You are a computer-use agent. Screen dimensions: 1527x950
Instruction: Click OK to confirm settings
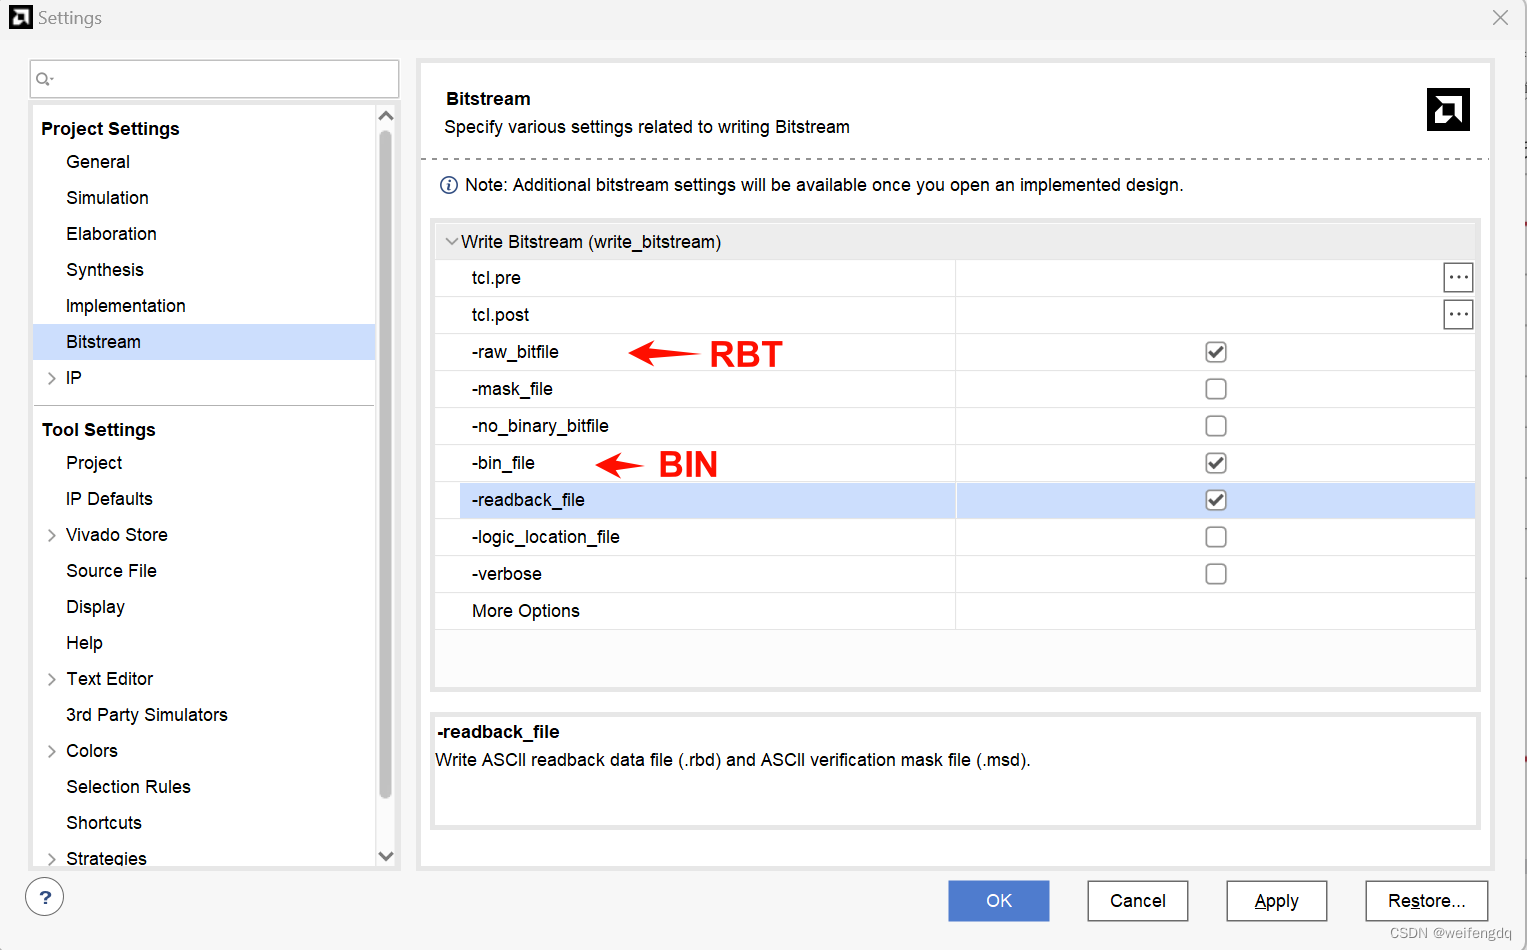tap(999, 901)
